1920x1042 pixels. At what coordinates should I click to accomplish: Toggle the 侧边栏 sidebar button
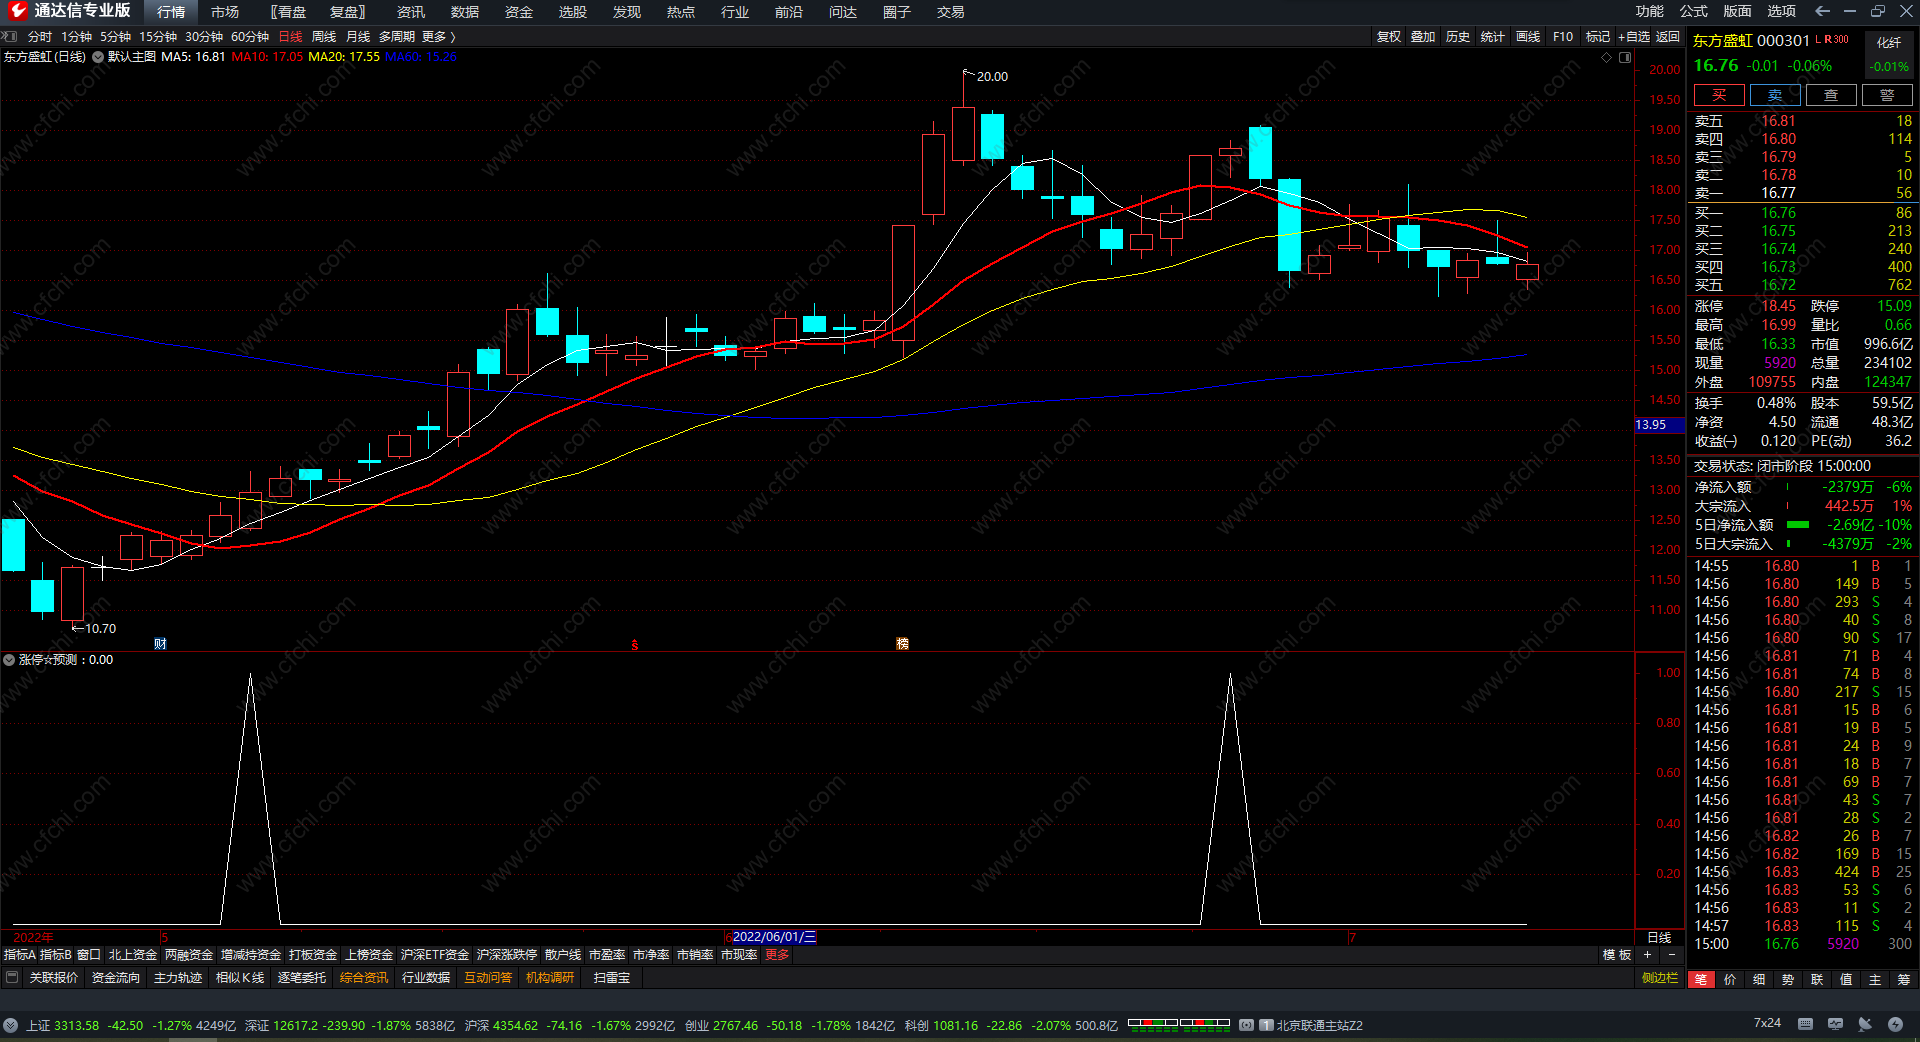click(1659, 978)
